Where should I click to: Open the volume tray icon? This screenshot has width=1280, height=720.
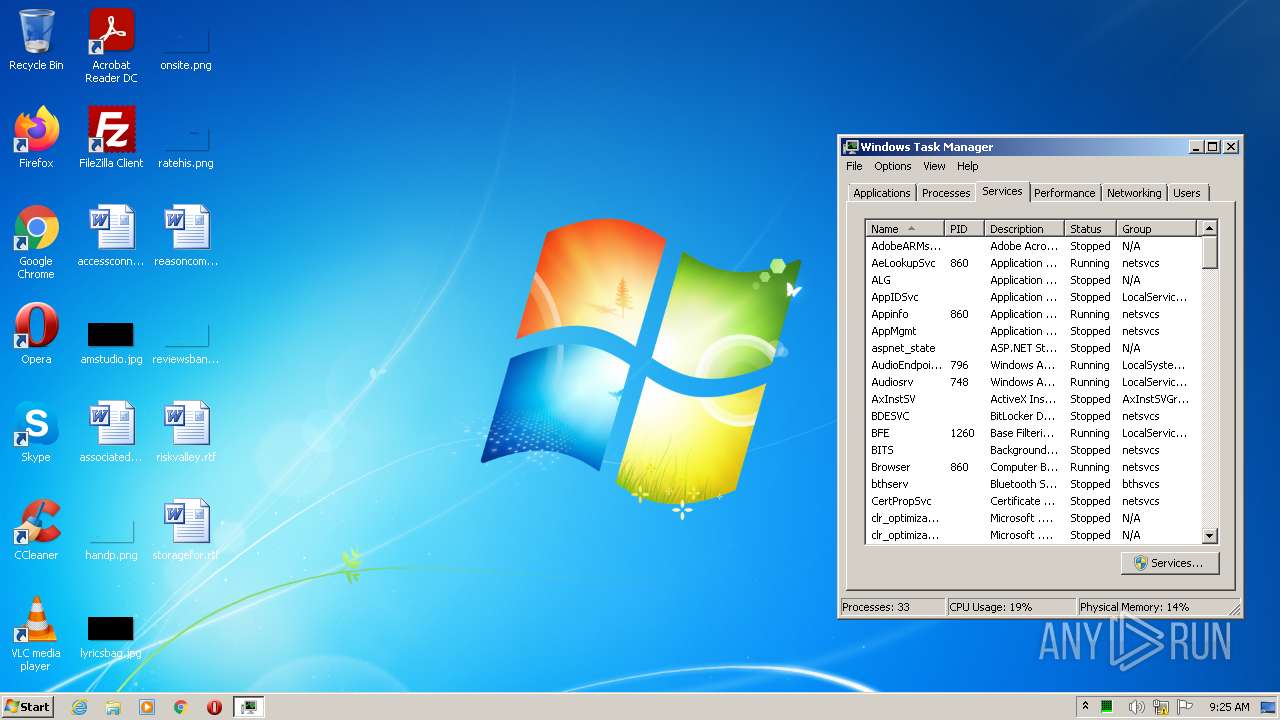click(x=1136, y=707)
